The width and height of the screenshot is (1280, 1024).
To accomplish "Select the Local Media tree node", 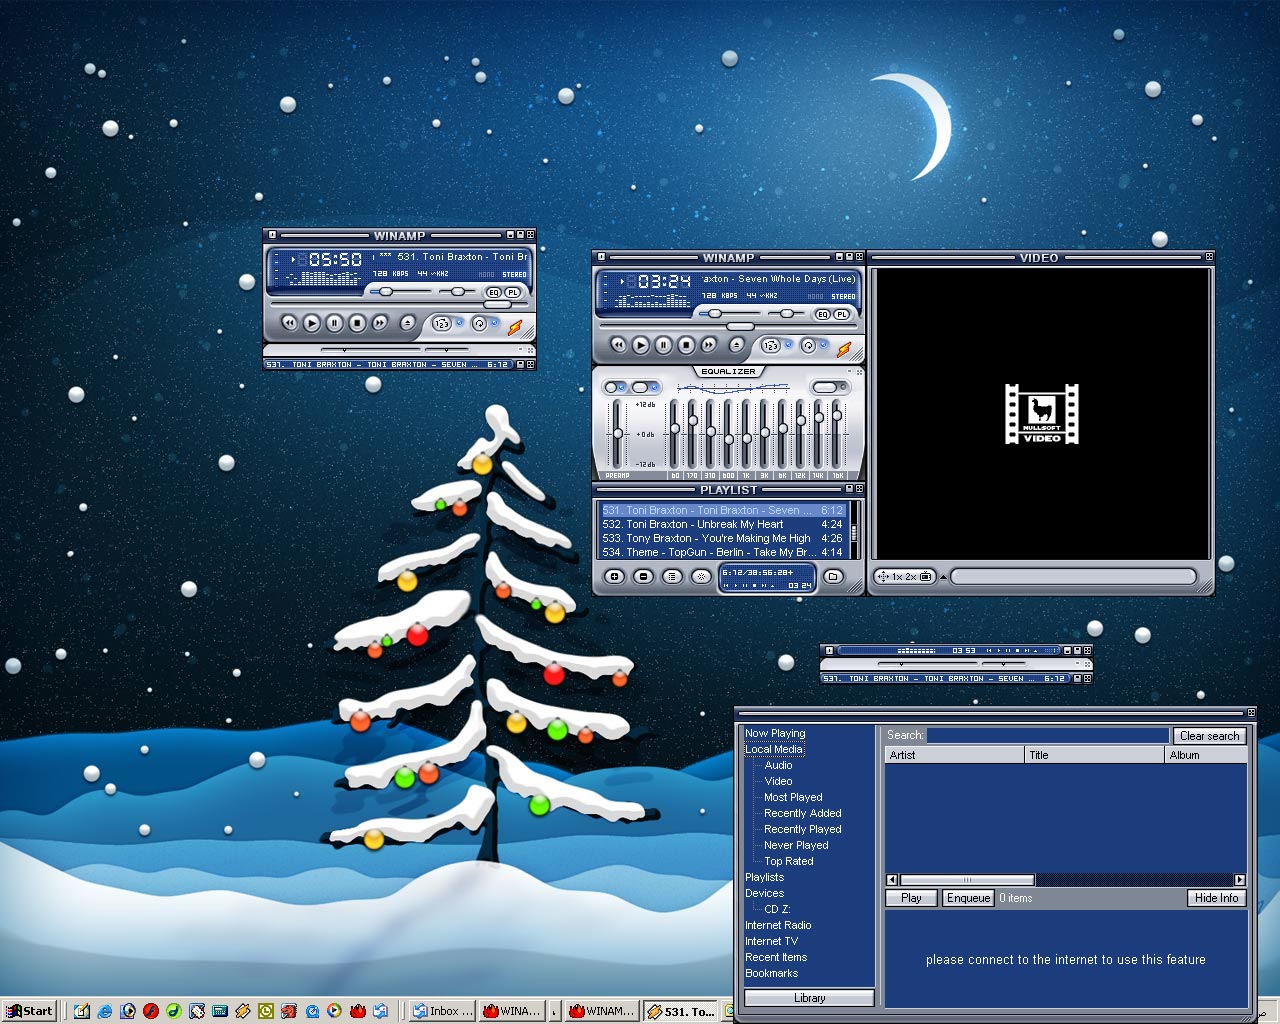I will tap(773, 749).
